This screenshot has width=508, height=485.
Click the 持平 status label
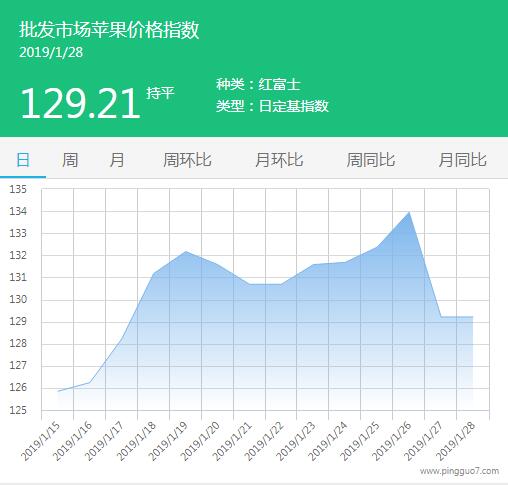tap(160, 93)
